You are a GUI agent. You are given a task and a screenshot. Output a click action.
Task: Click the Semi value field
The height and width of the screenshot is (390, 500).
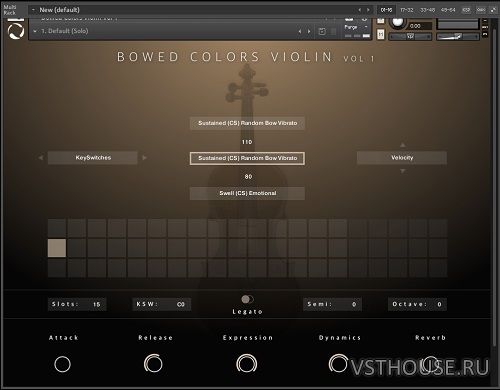tap(332, 304)
